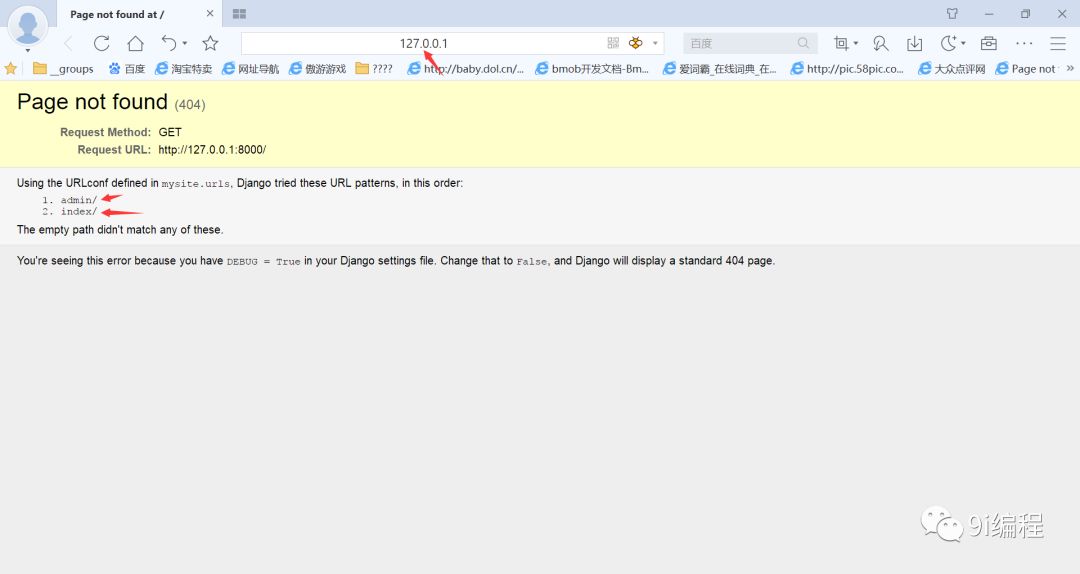Screen dimensions: 1080x574
Task: Expand the address bar dropdown arrow
Action: pyautogui.click(x=655, y=43)
